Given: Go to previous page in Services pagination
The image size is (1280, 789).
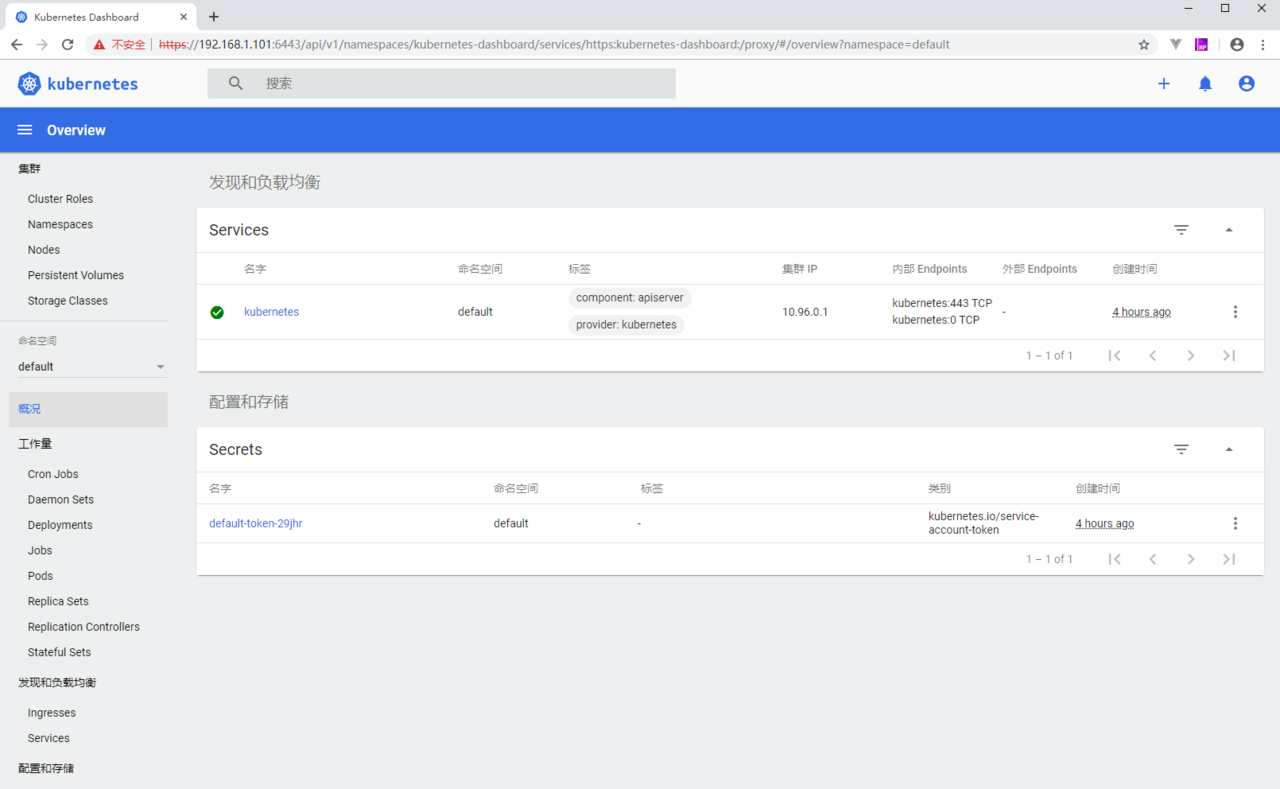Looking at the screenshot, I should [1153, 356].
